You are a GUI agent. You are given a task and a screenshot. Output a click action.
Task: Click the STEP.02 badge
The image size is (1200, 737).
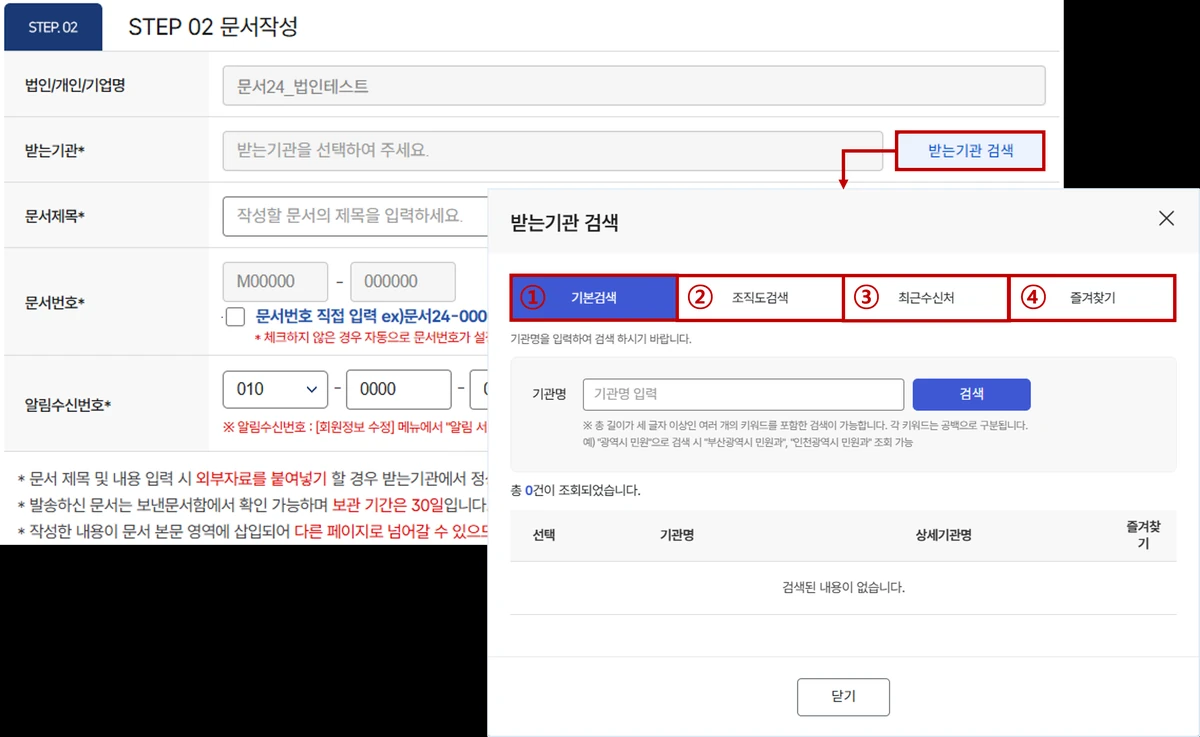tap(53, 27)
